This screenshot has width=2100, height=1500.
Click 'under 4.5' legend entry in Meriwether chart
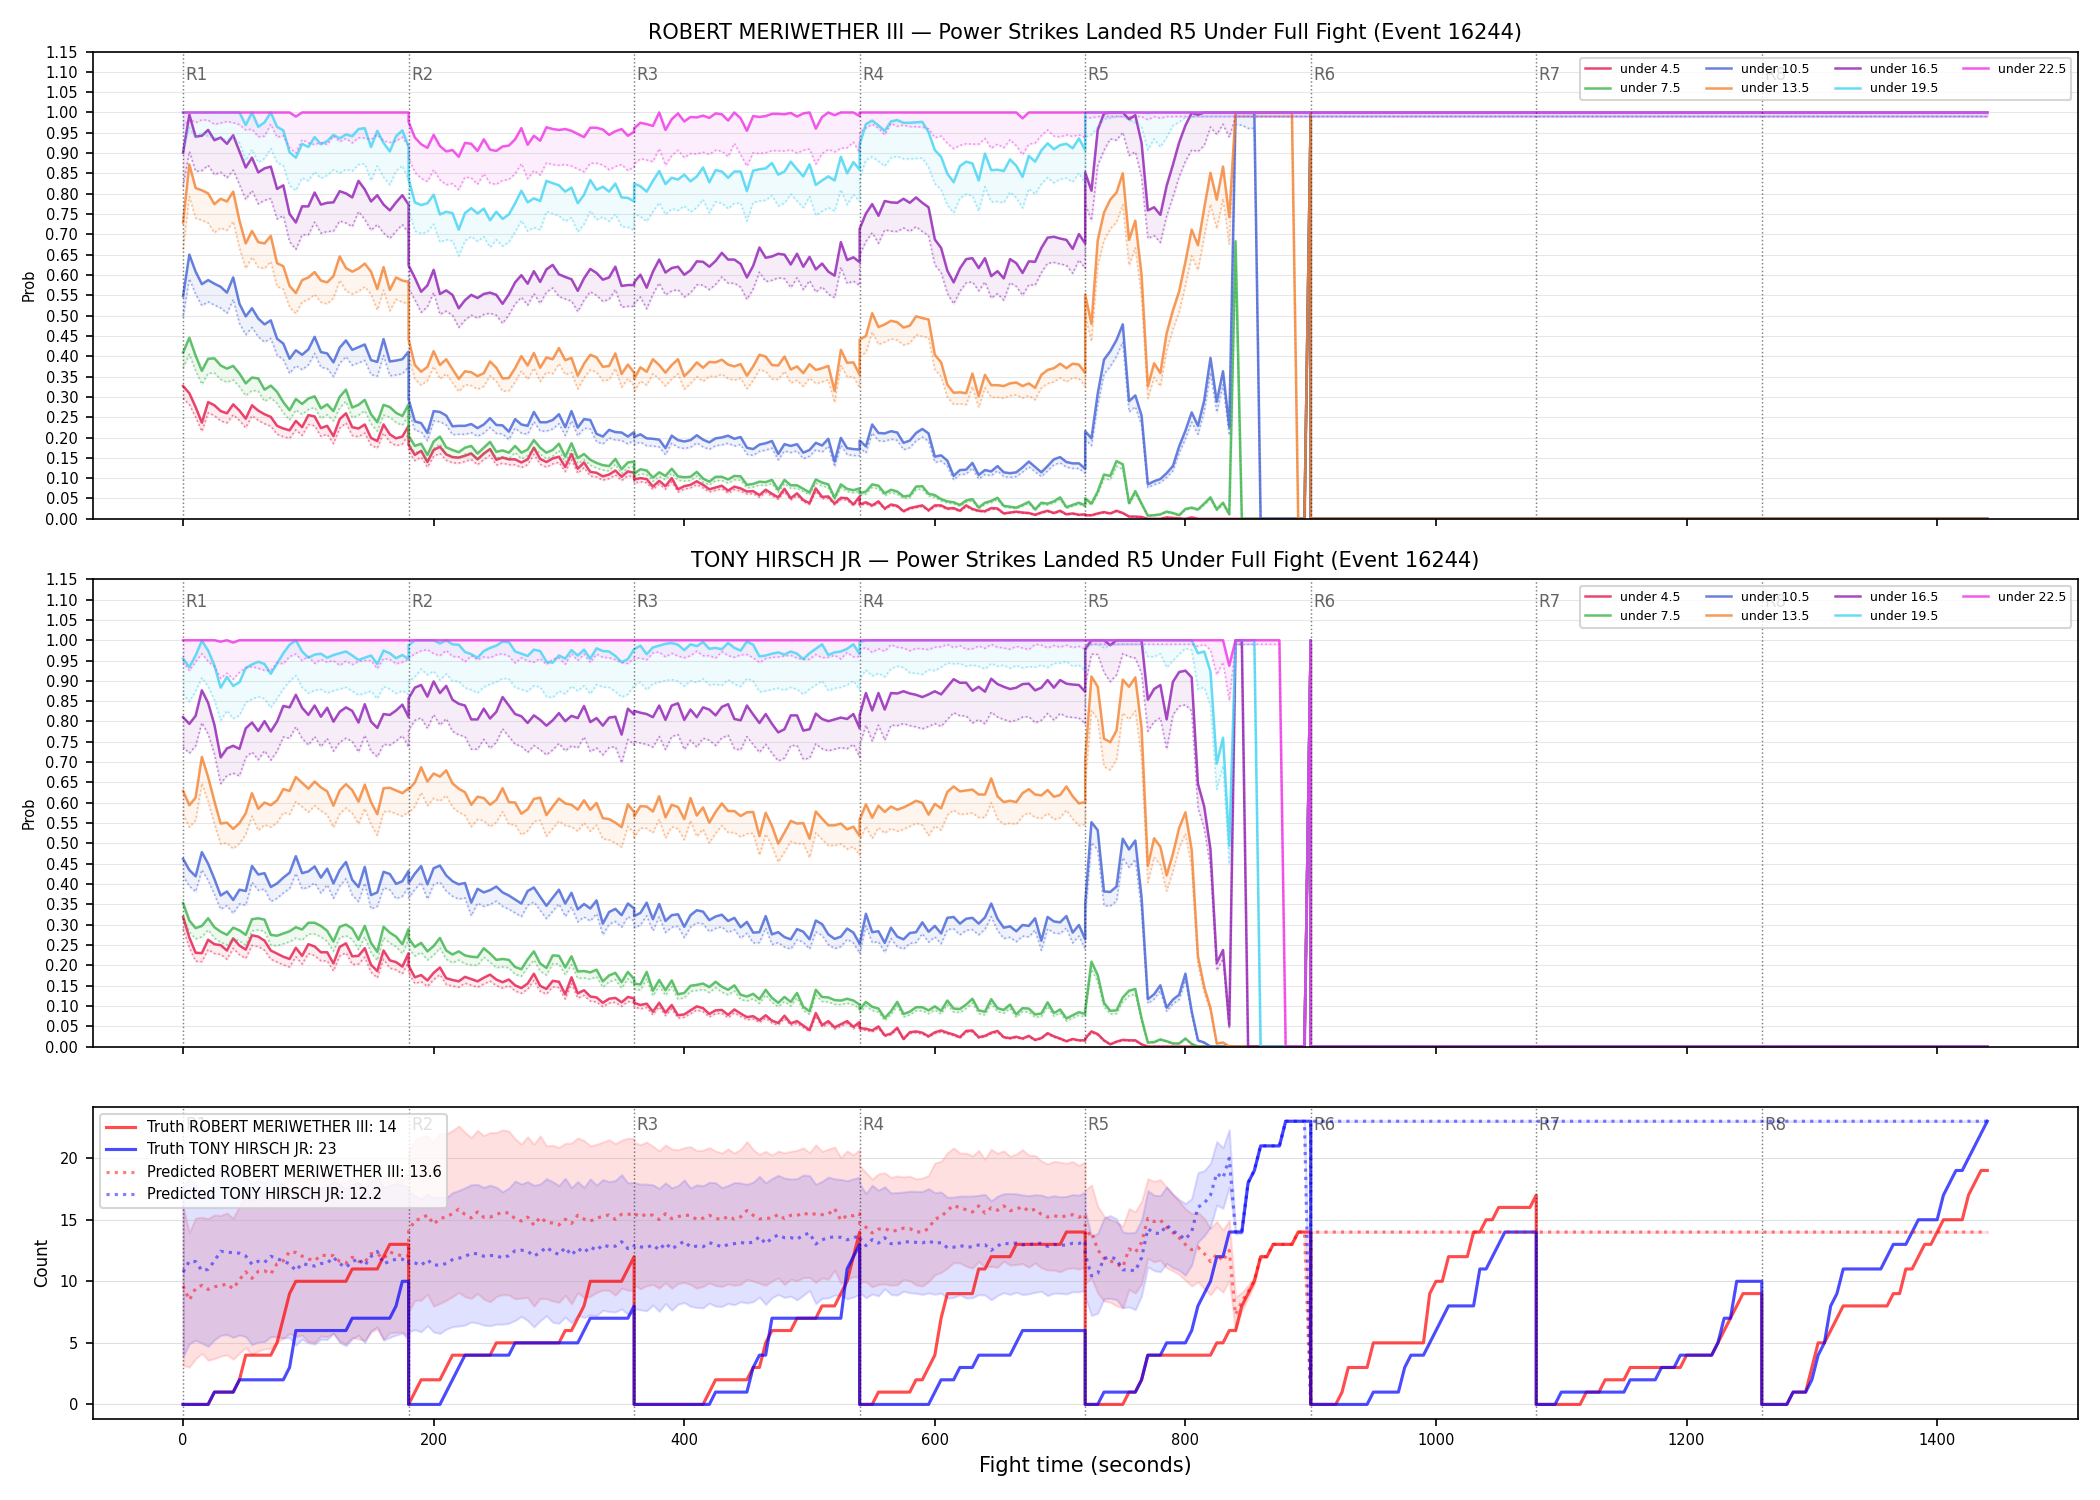(1633, 69)
